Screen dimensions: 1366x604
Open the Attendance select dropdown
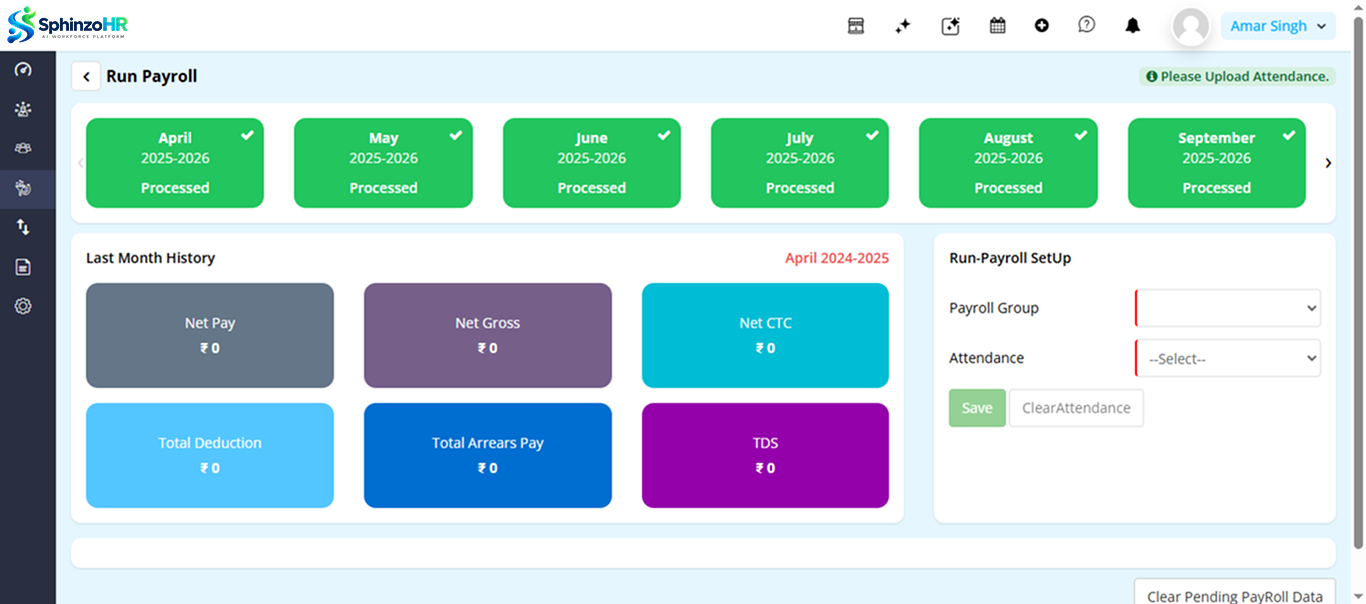[x=1228, y=358]
